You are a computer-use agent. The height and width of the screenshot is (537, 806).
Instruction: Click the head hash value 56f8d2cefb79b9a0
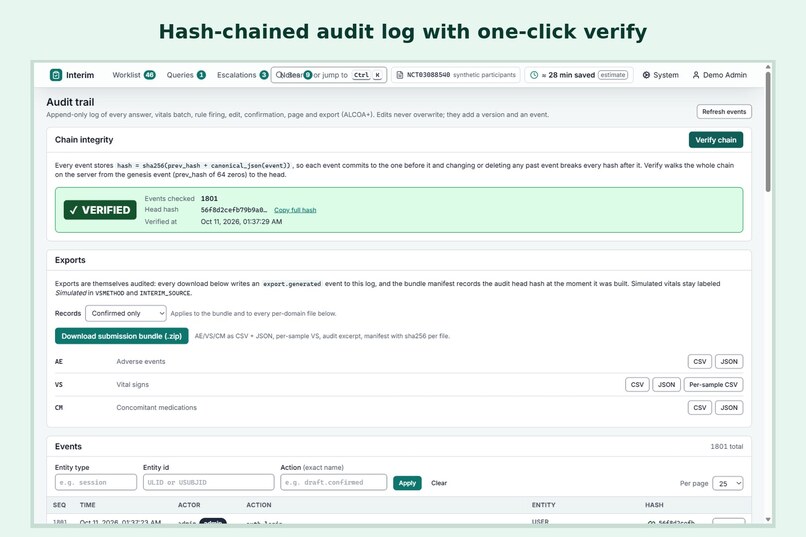pos(234,210)
